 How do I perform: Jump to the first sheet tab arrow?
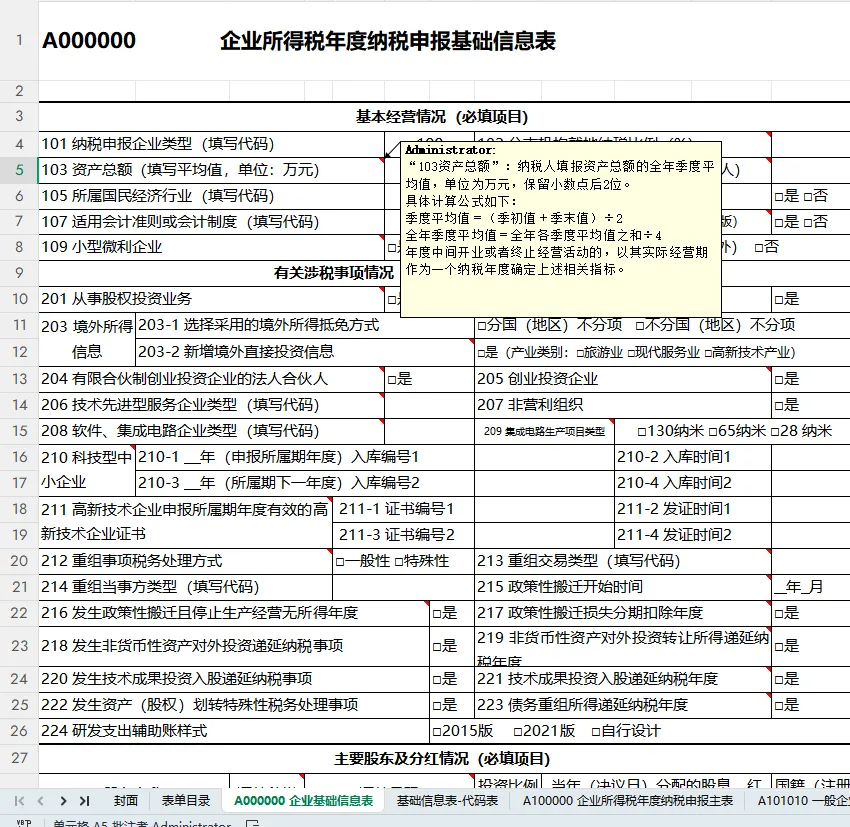(20, 800)
